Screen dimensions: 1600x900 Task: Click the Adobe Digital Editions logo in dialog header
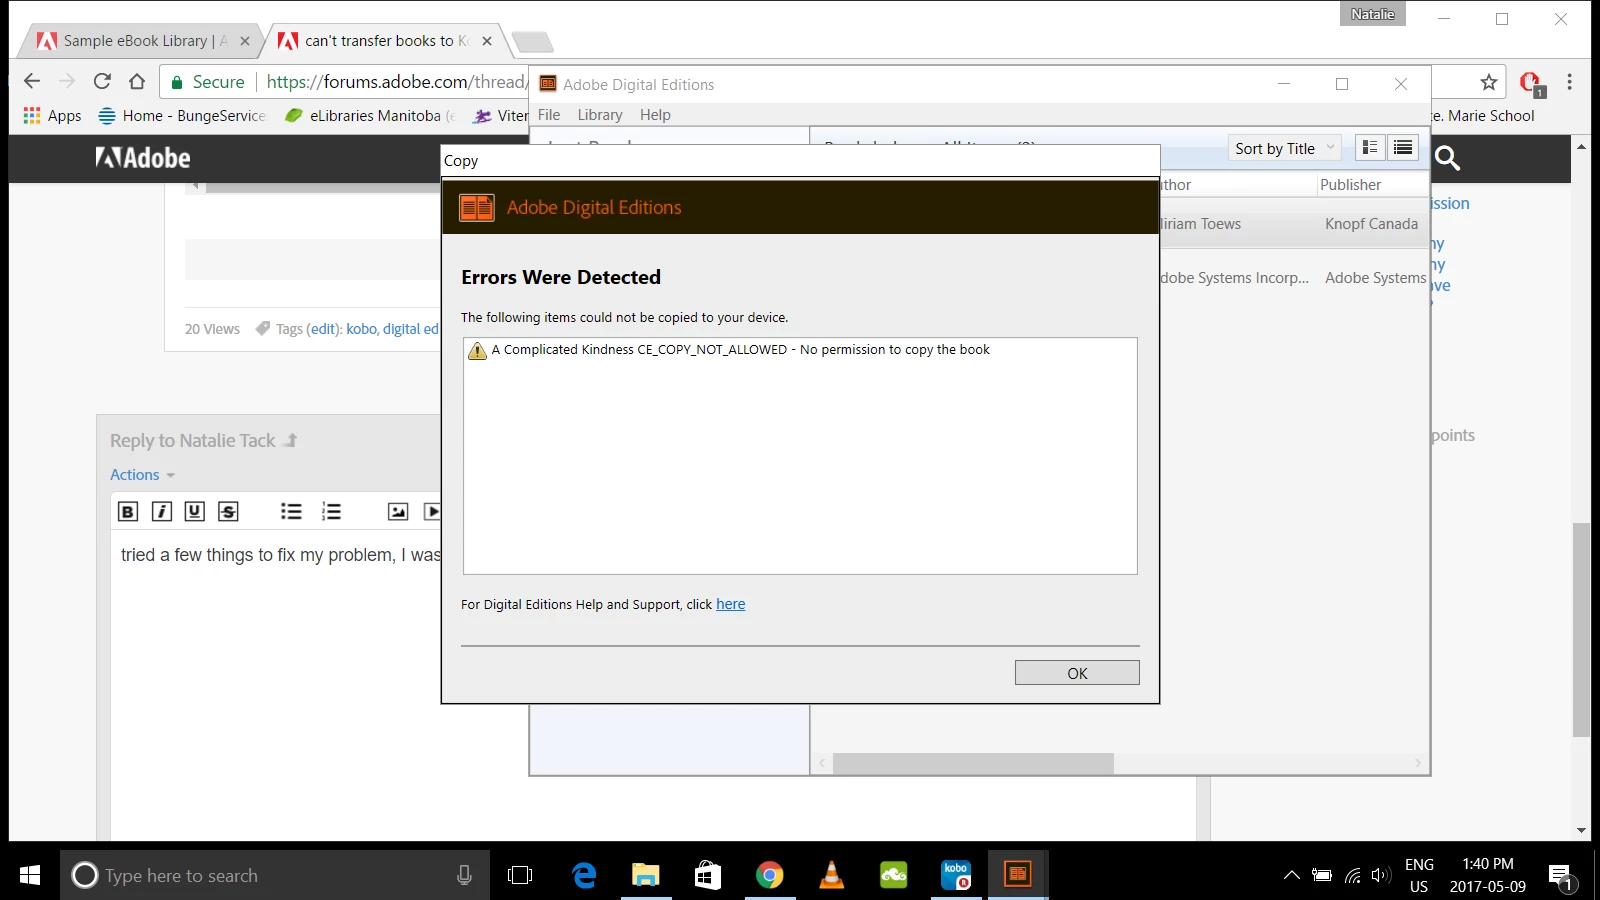(x=476, y=207)
